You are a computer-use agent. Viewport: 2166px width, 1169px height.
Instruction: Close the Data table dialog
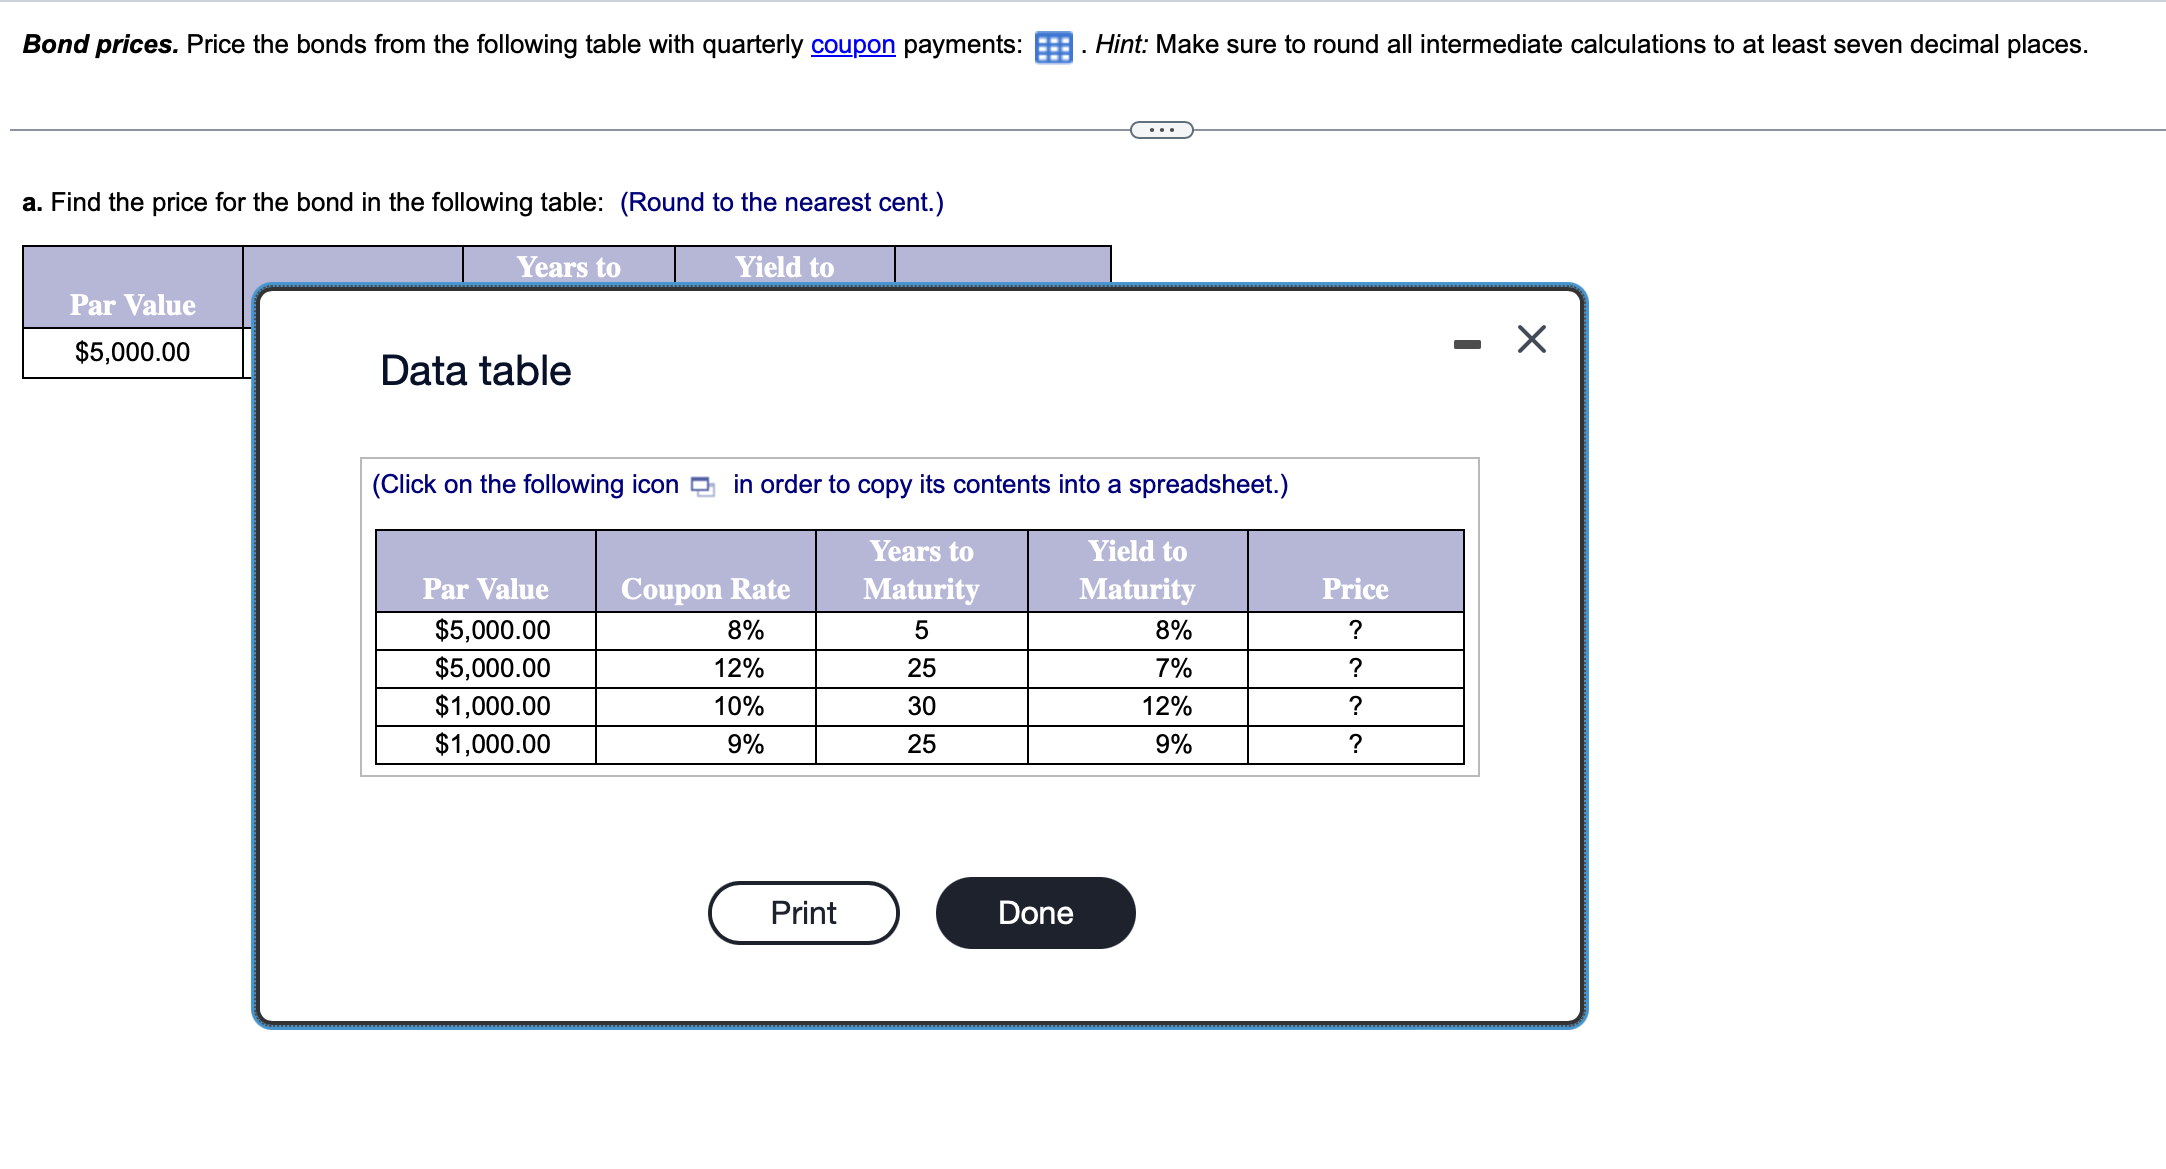(x=1531, y=340)
